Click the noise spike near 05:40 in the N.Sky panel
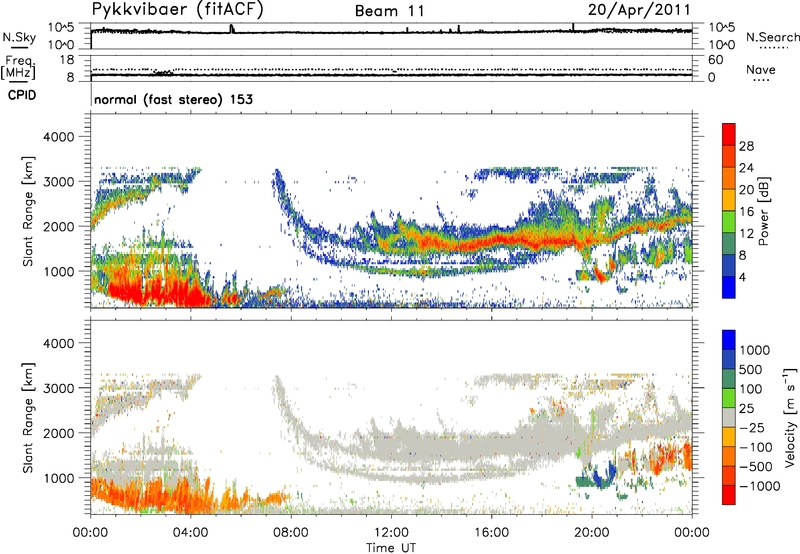This screenshot has height=554, width=800. [232, 29]
